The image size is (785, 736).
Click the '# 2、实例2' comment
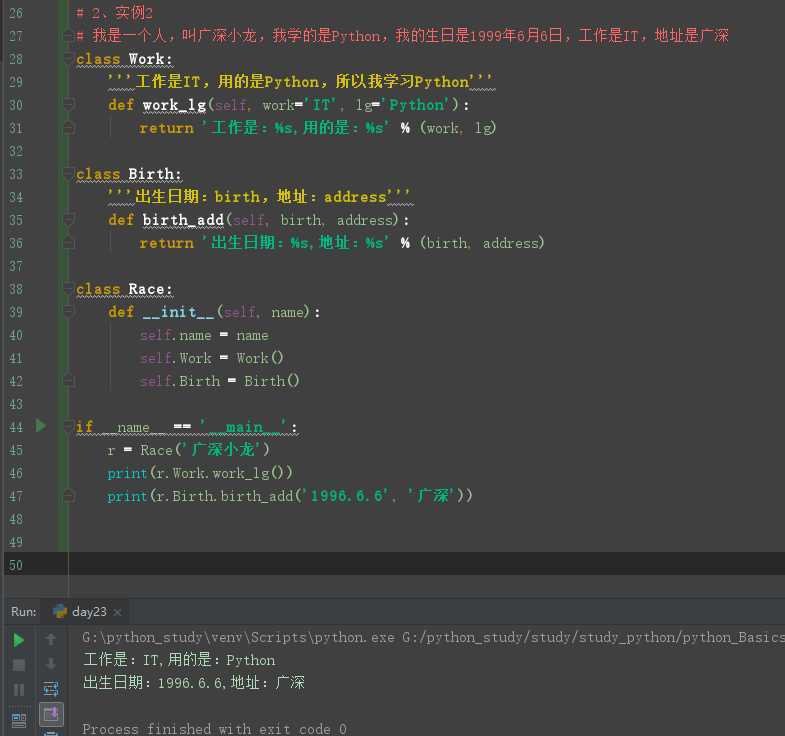tap(115, 13)
